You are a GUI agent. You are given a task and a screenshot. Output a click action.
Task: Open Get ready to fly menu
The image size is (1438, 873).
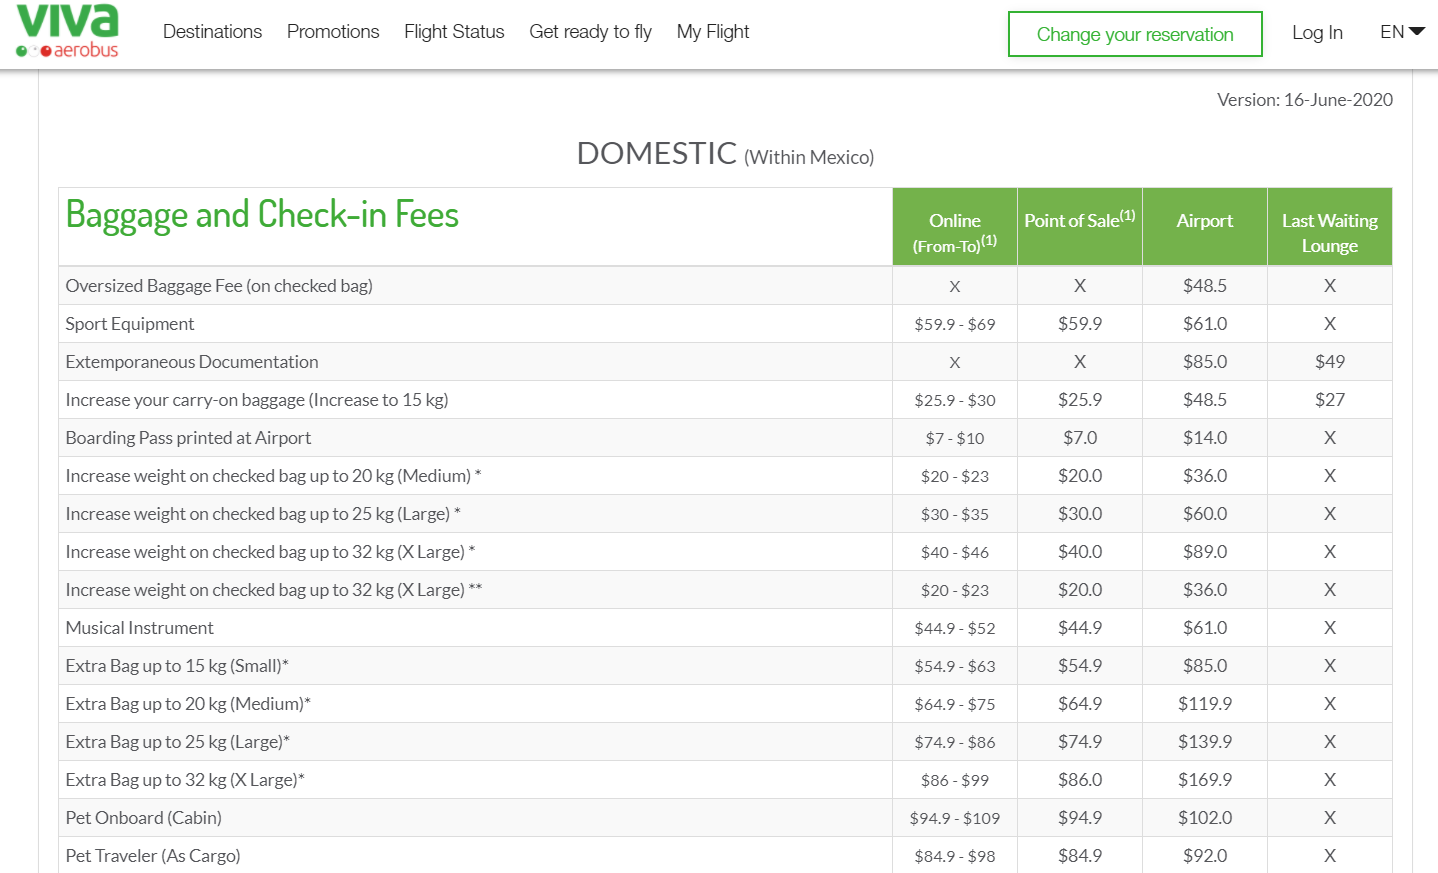pos(590,32)
